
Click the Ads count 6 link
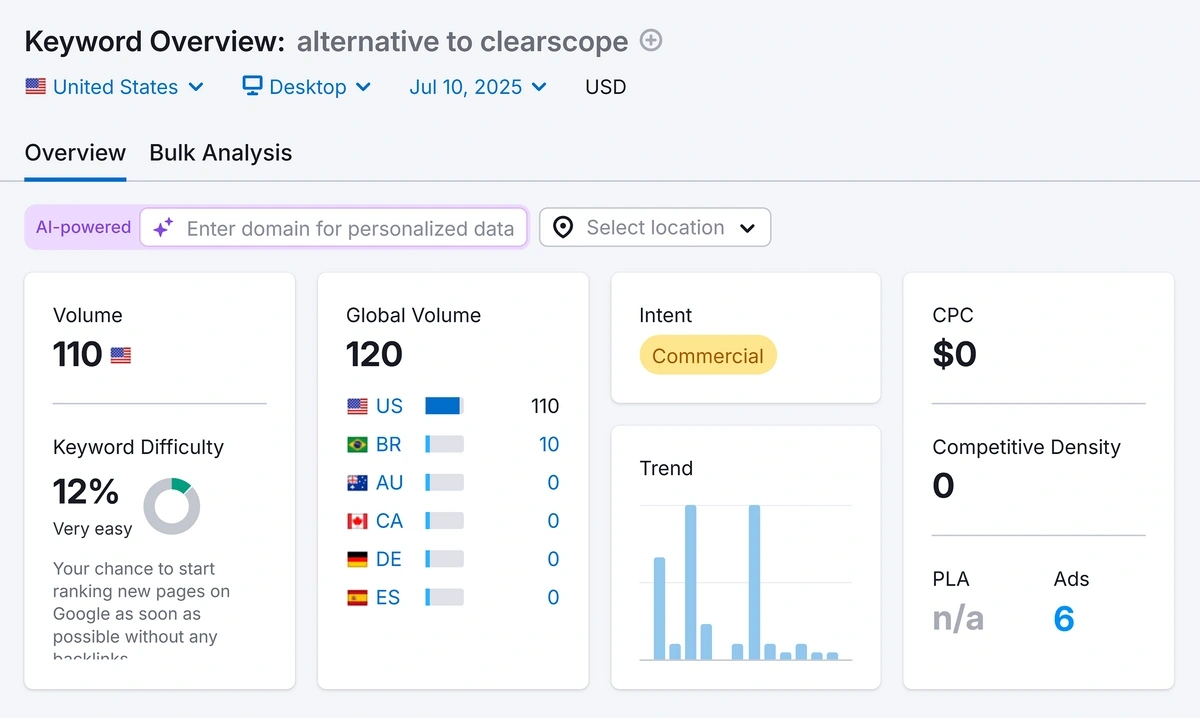[1063, 619]
